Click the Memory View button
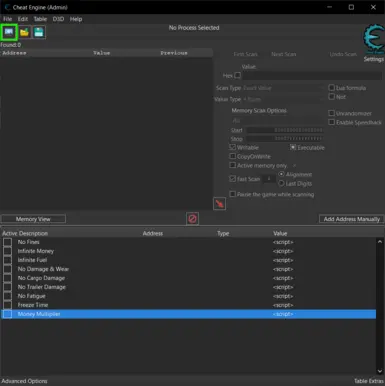The width and height of the screenshot is (385, 386). 33,219
